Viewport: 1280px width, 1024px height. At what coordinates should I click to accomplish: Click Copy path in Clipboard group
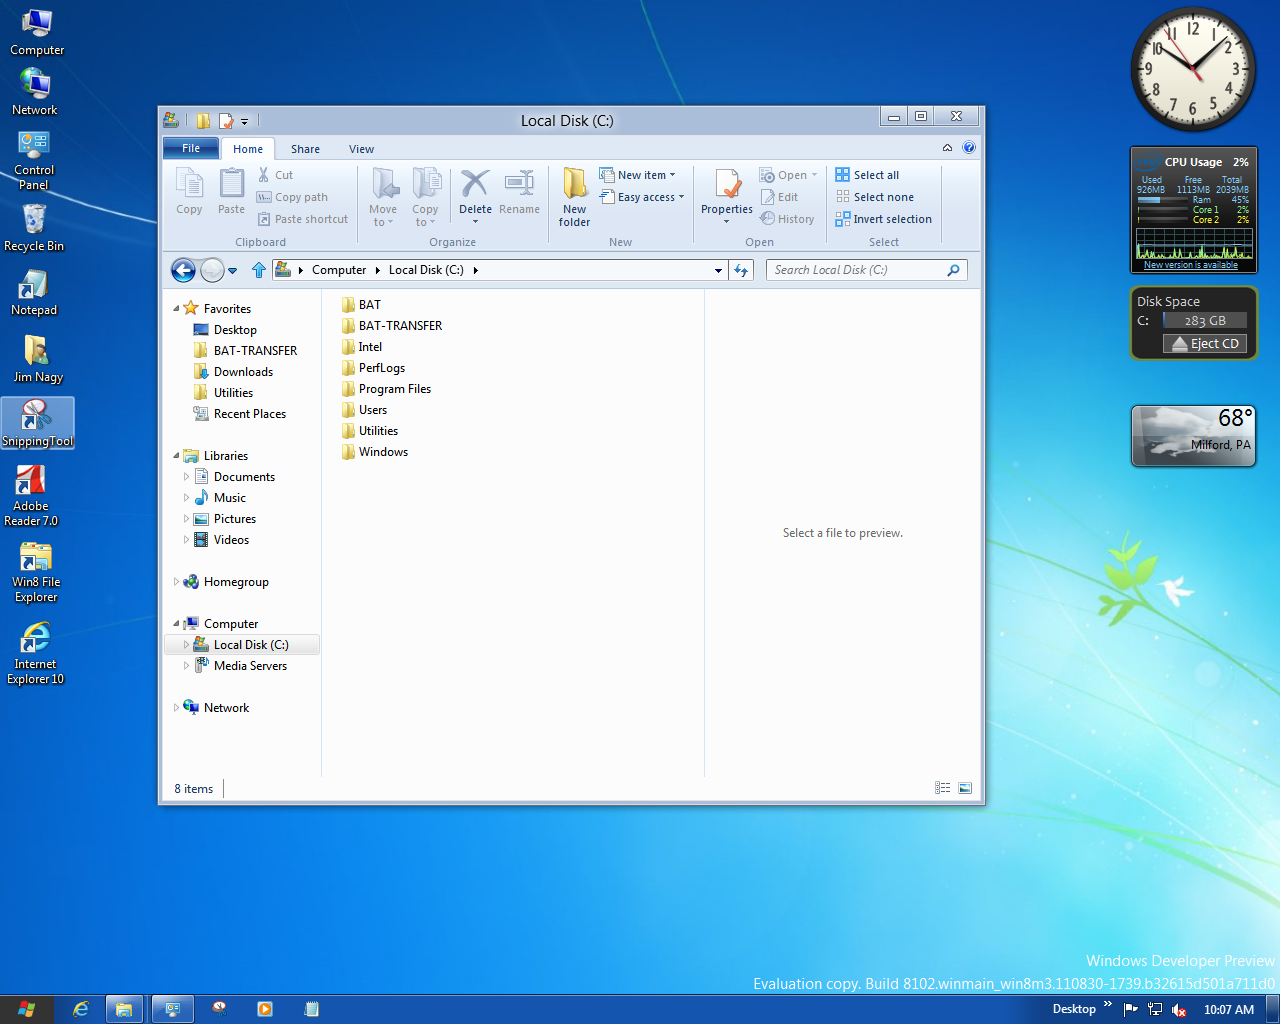click(292, 197)
